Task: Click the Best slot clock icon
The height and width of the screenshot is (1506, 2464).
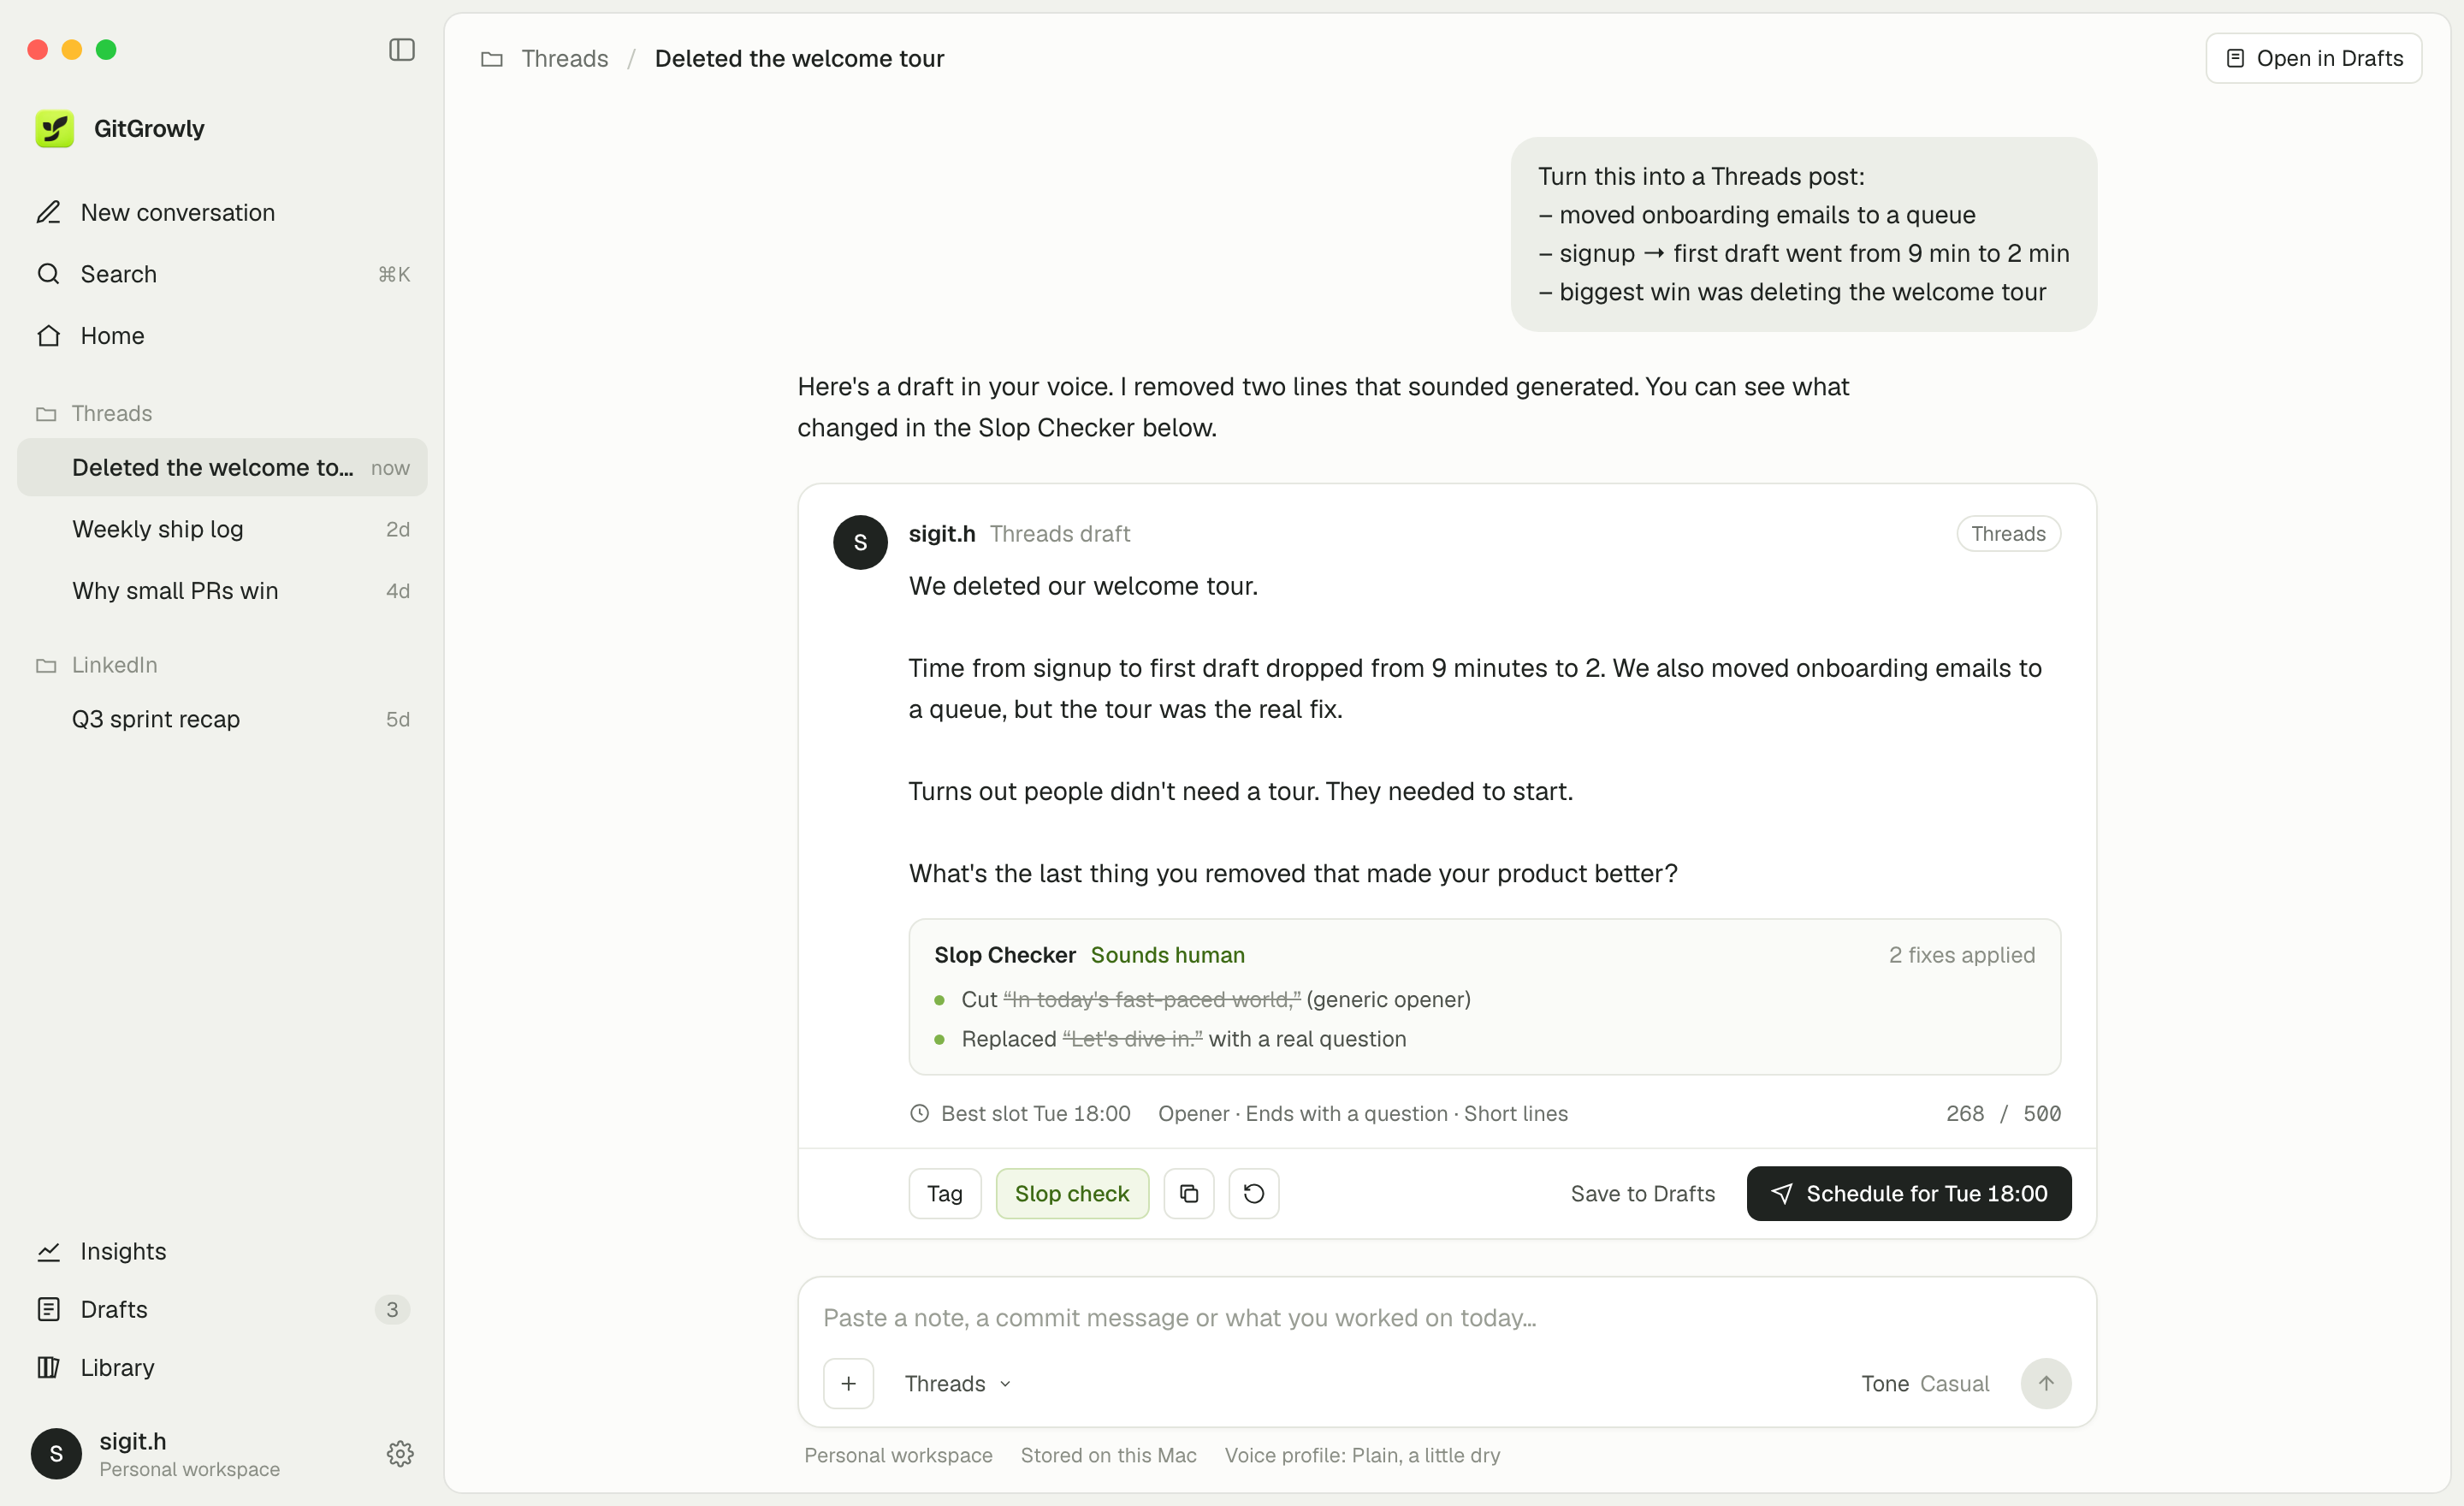Action: 919,1114
